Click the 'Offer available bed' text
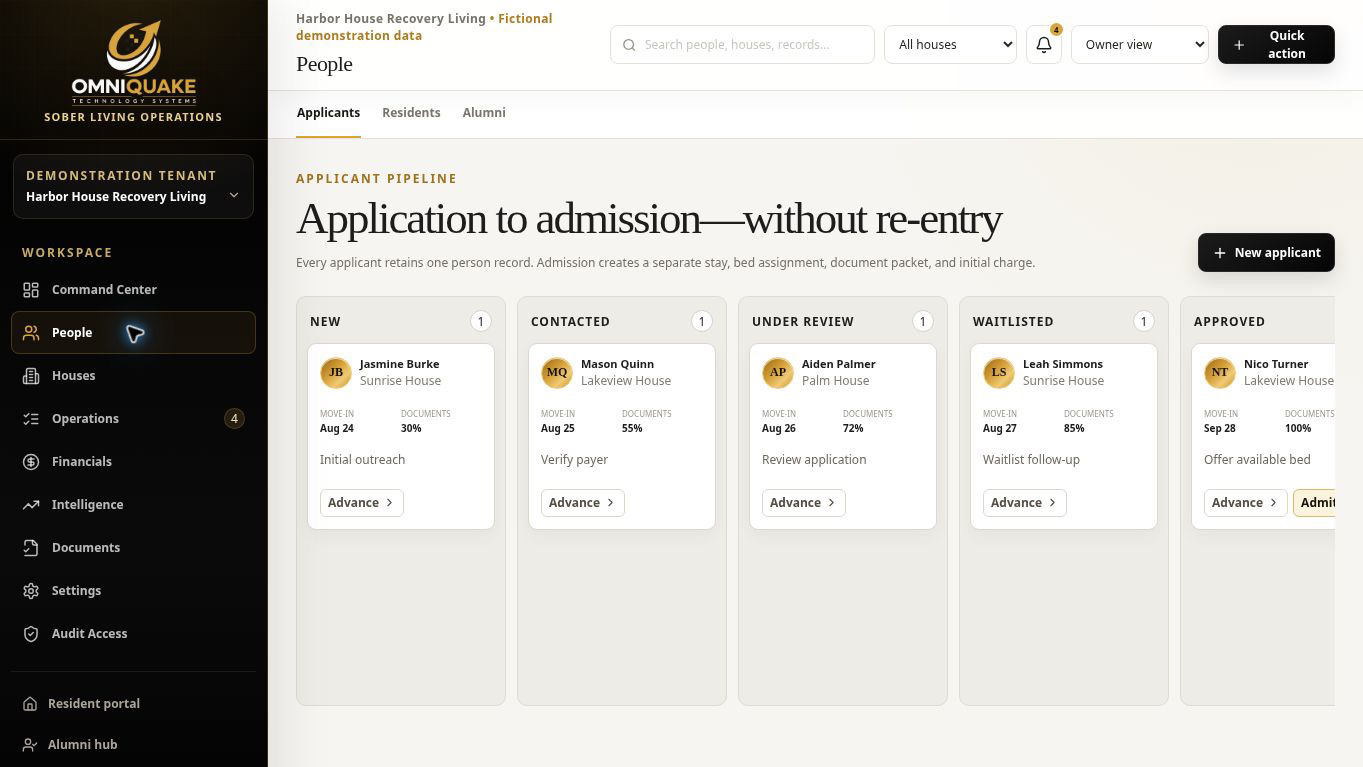The height and width of the screenshot is (767, 1363). tap(1257, 459)
